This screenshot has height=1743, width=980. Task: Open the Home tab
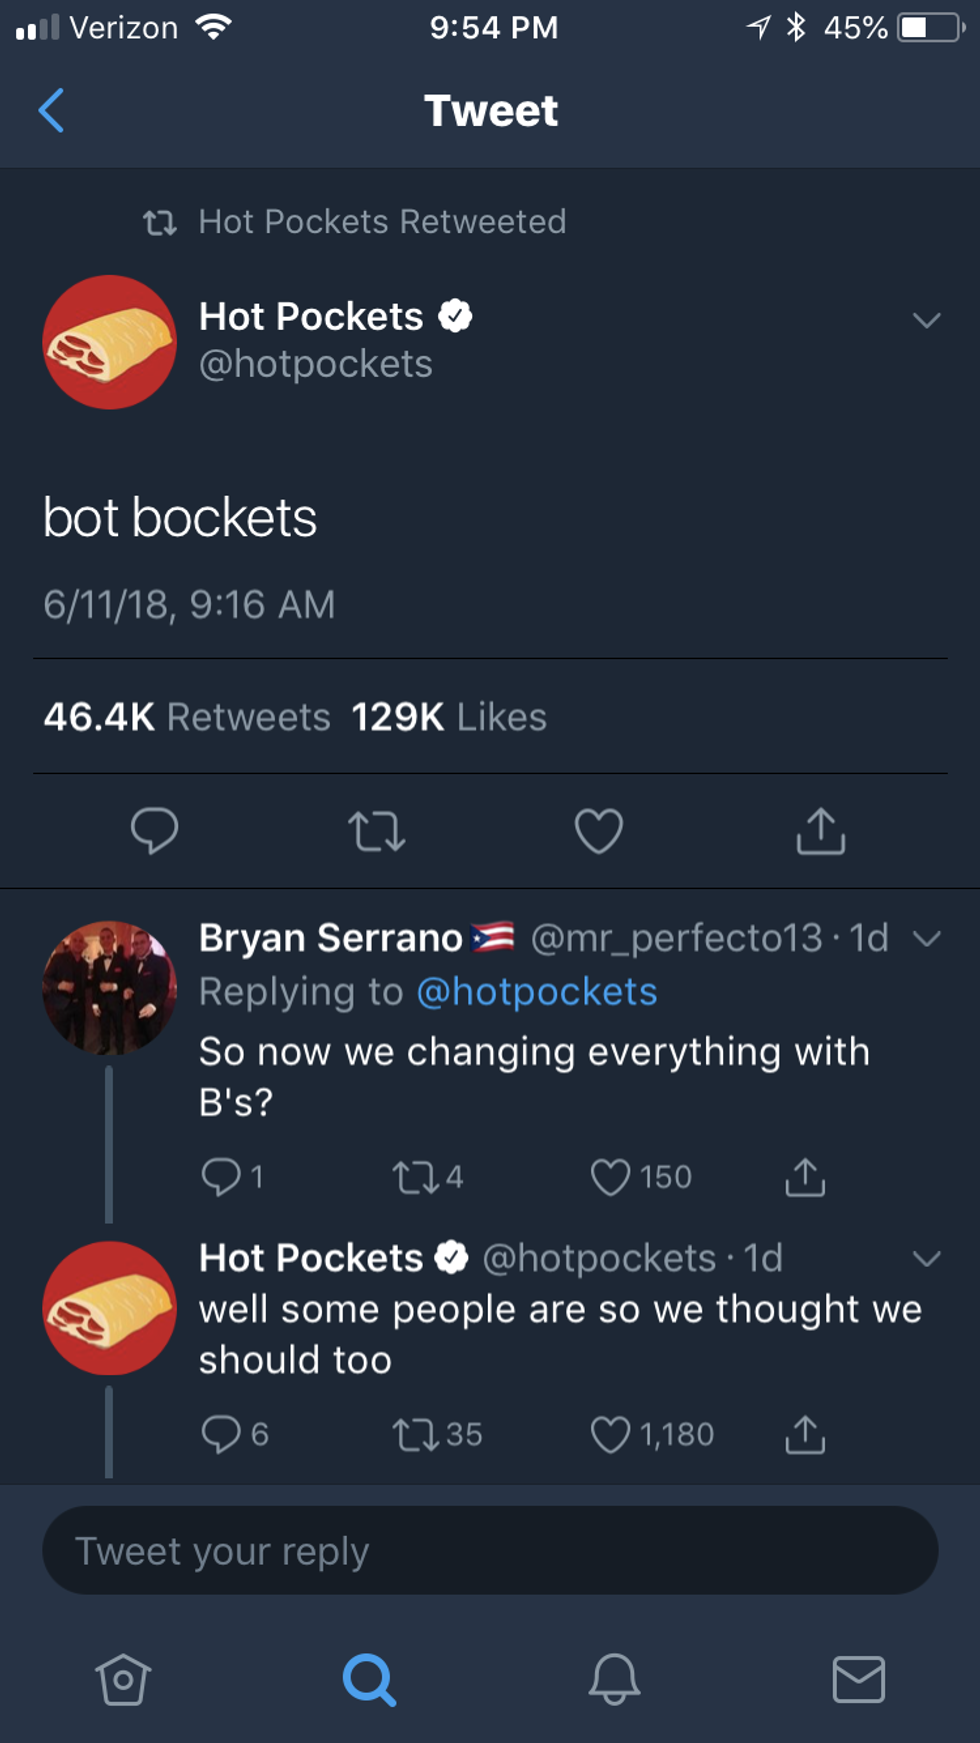(123, 1679)
